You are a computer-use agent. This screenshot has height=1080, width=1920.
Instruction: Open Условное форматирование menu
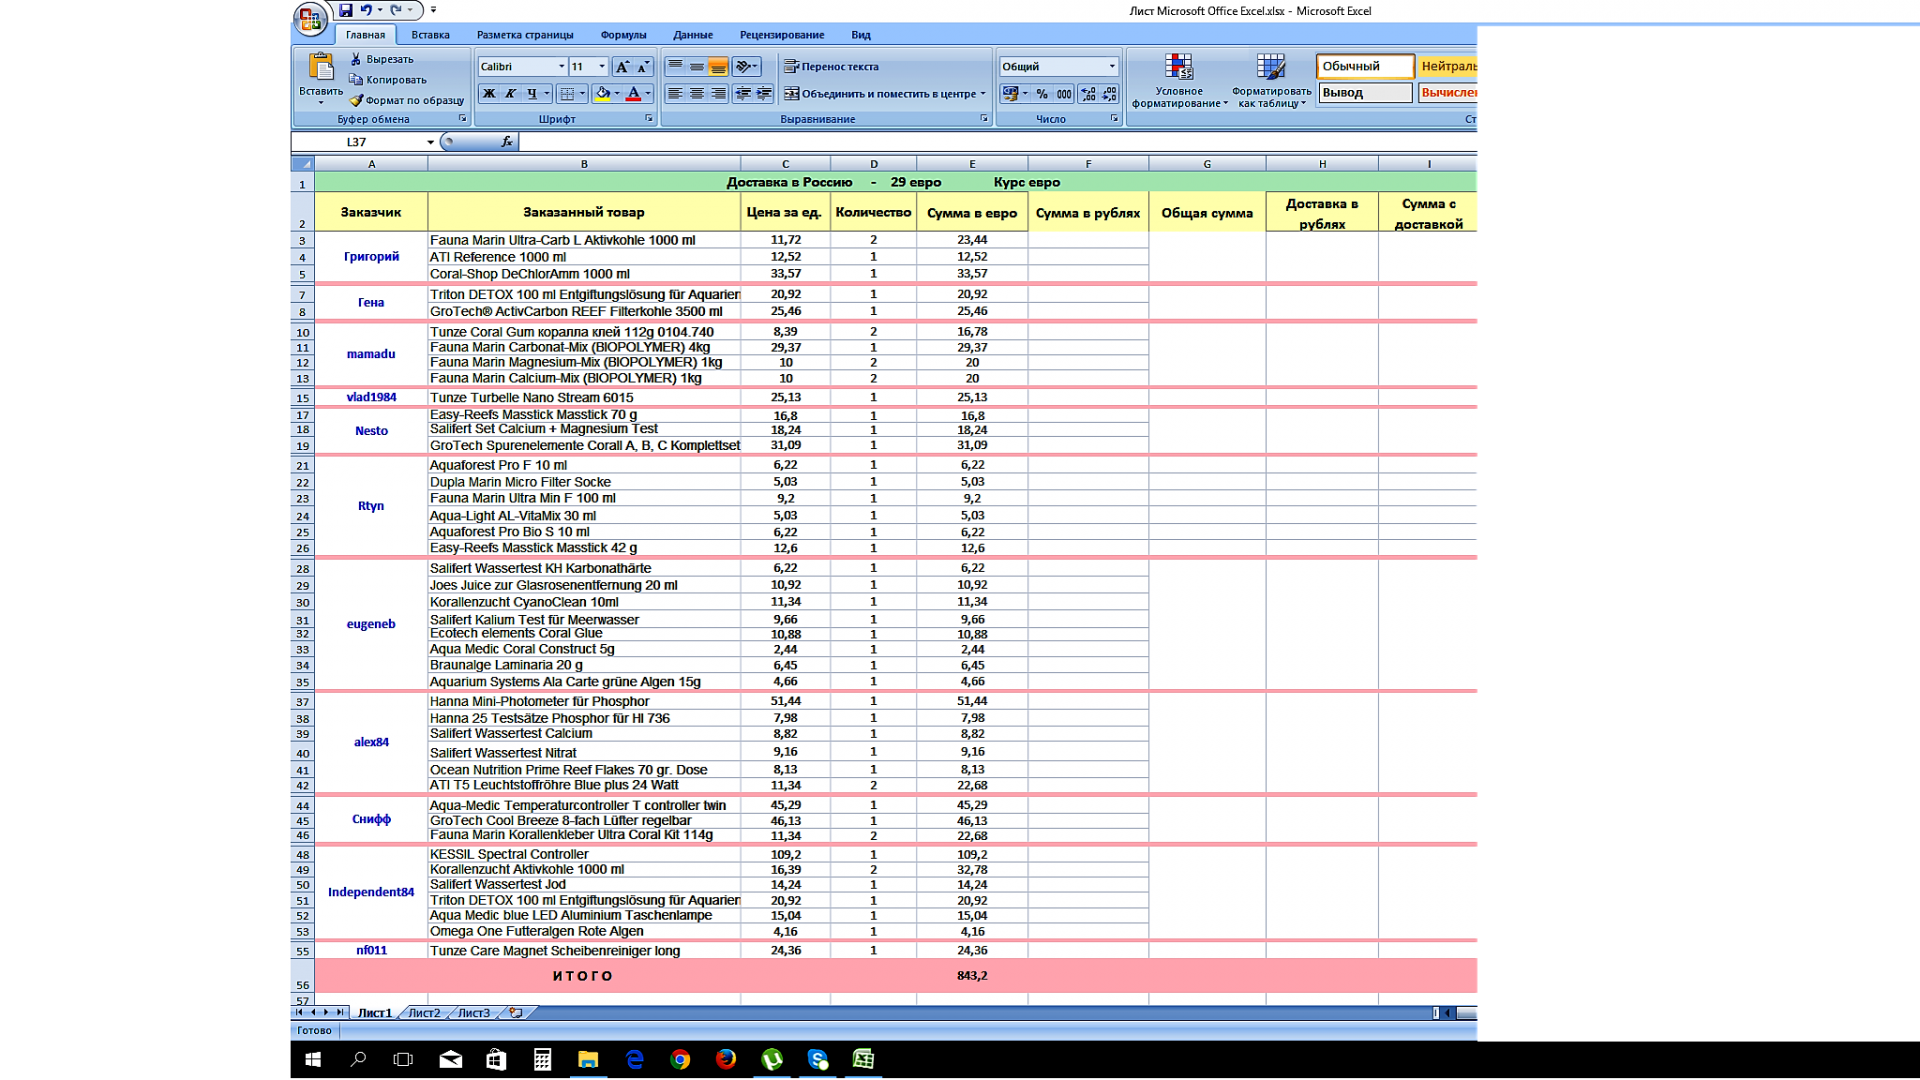pos(1179,81)
